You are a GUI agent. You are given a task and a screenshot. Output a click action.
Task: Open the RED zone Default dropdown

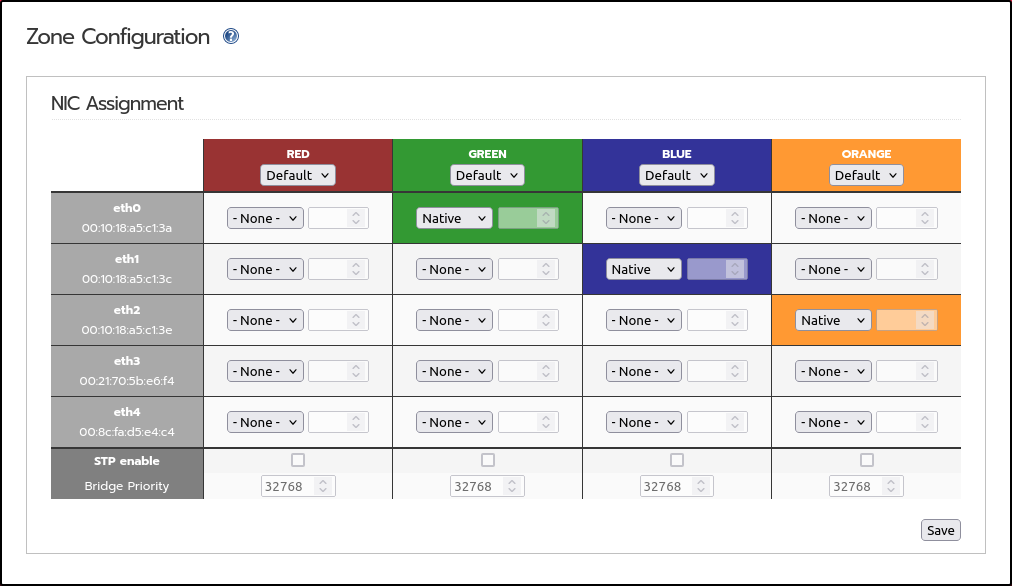click(298, 176)
